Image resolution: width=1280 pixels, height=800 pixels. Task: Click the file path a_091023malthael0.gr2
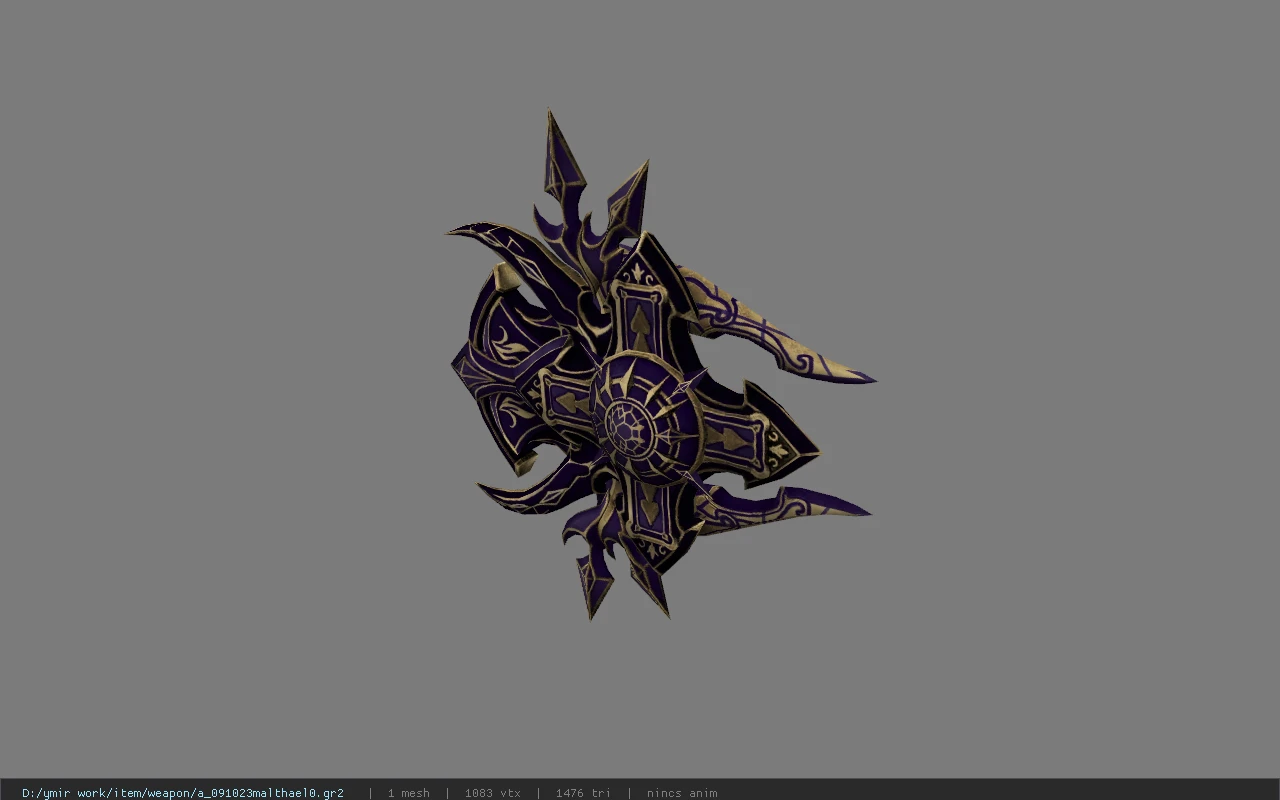point(183,793)
